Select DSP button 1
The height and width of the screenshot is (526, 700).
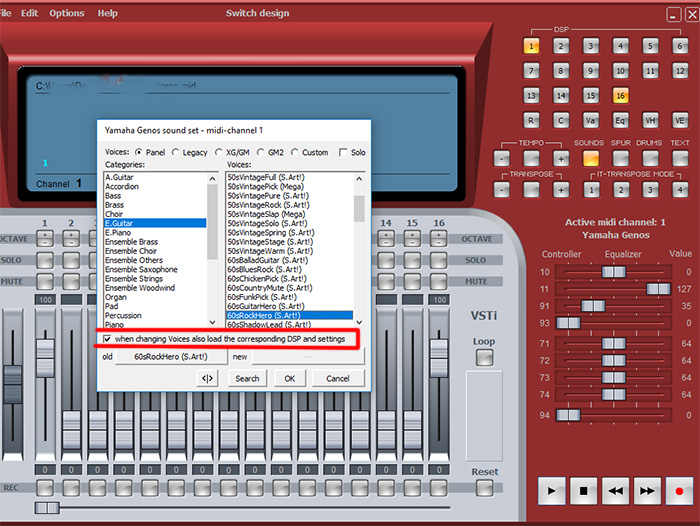[x=531, y=46]
